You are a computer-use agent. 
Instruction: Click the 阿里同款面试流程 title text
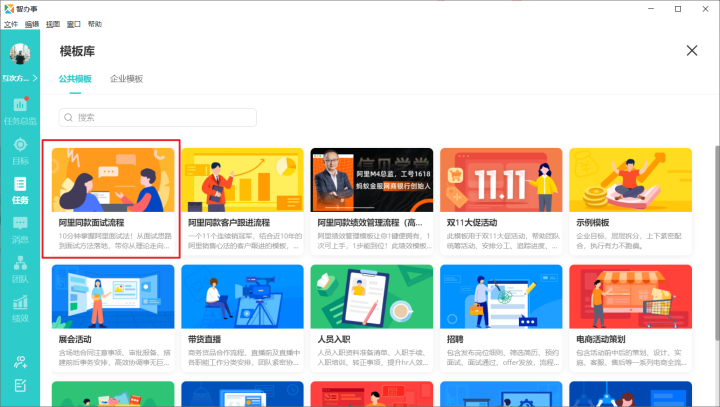91,223
